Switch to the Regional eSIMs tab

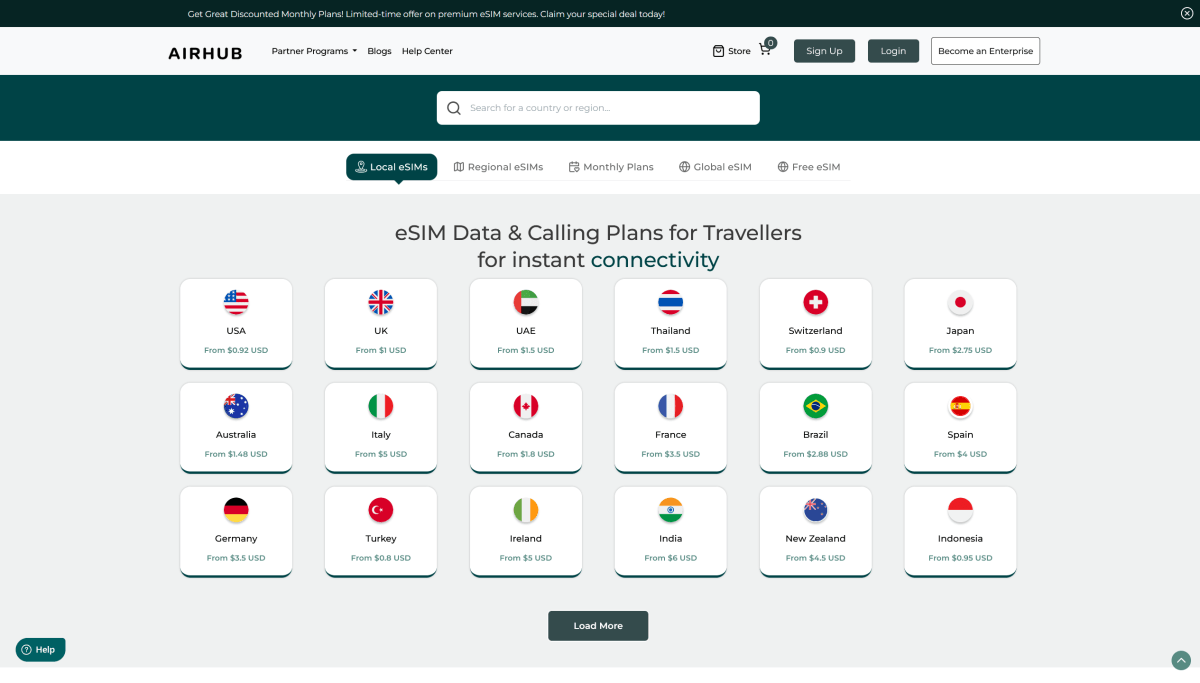point(498,167)
